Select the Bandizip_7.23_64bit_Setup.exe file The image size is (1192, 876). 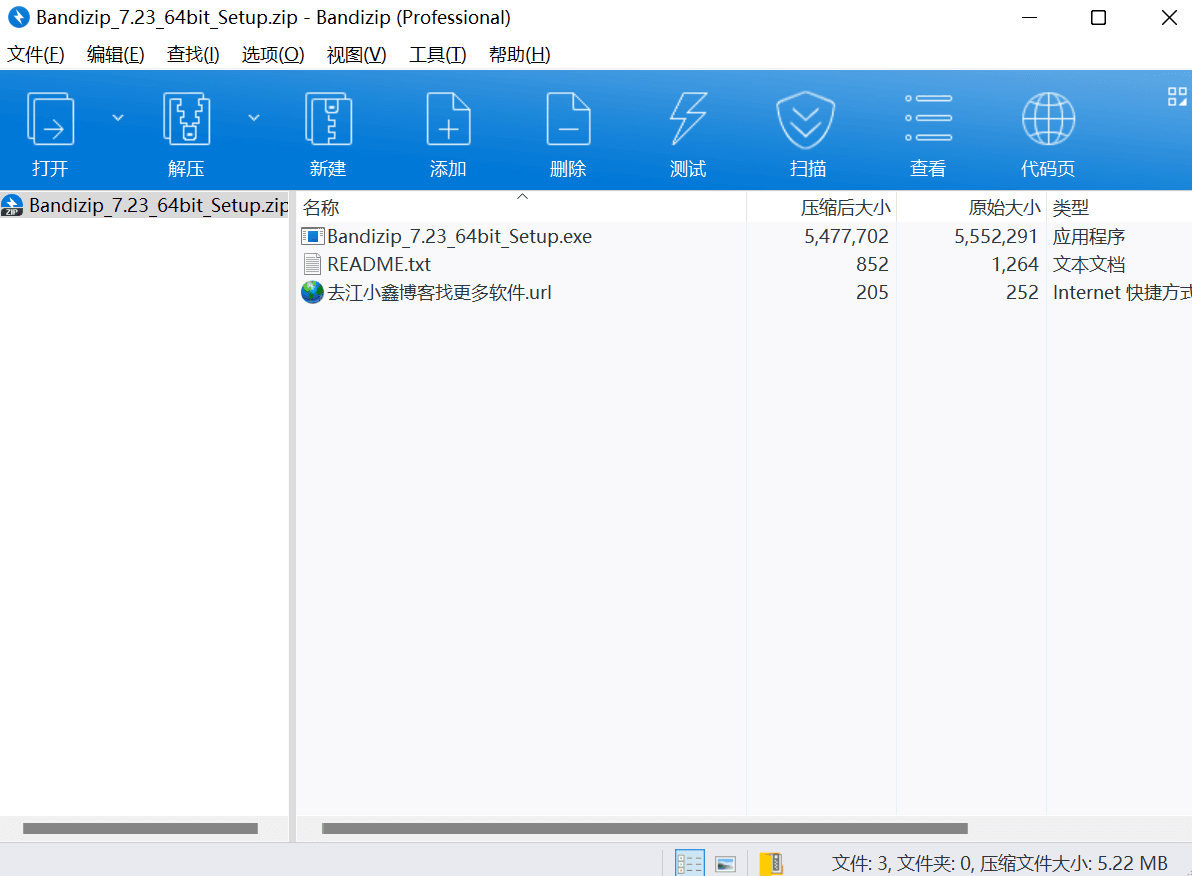[459, 236]
